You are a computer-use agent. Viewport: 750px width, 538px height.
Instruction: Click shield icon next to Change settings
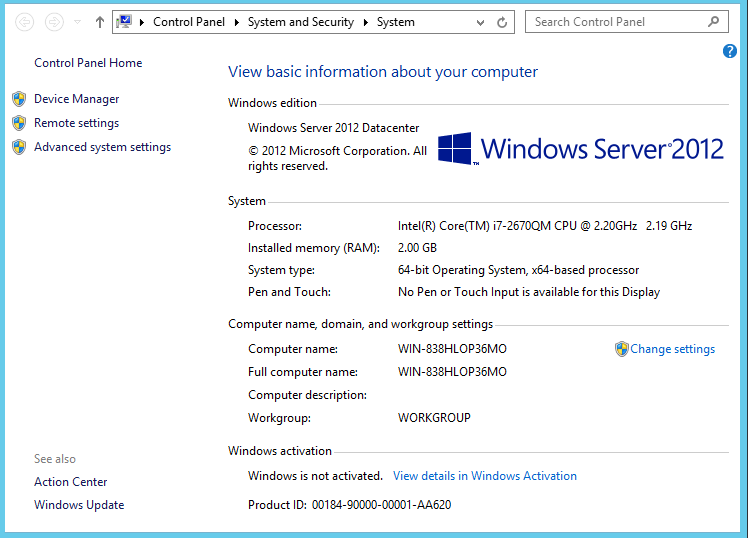621,349
